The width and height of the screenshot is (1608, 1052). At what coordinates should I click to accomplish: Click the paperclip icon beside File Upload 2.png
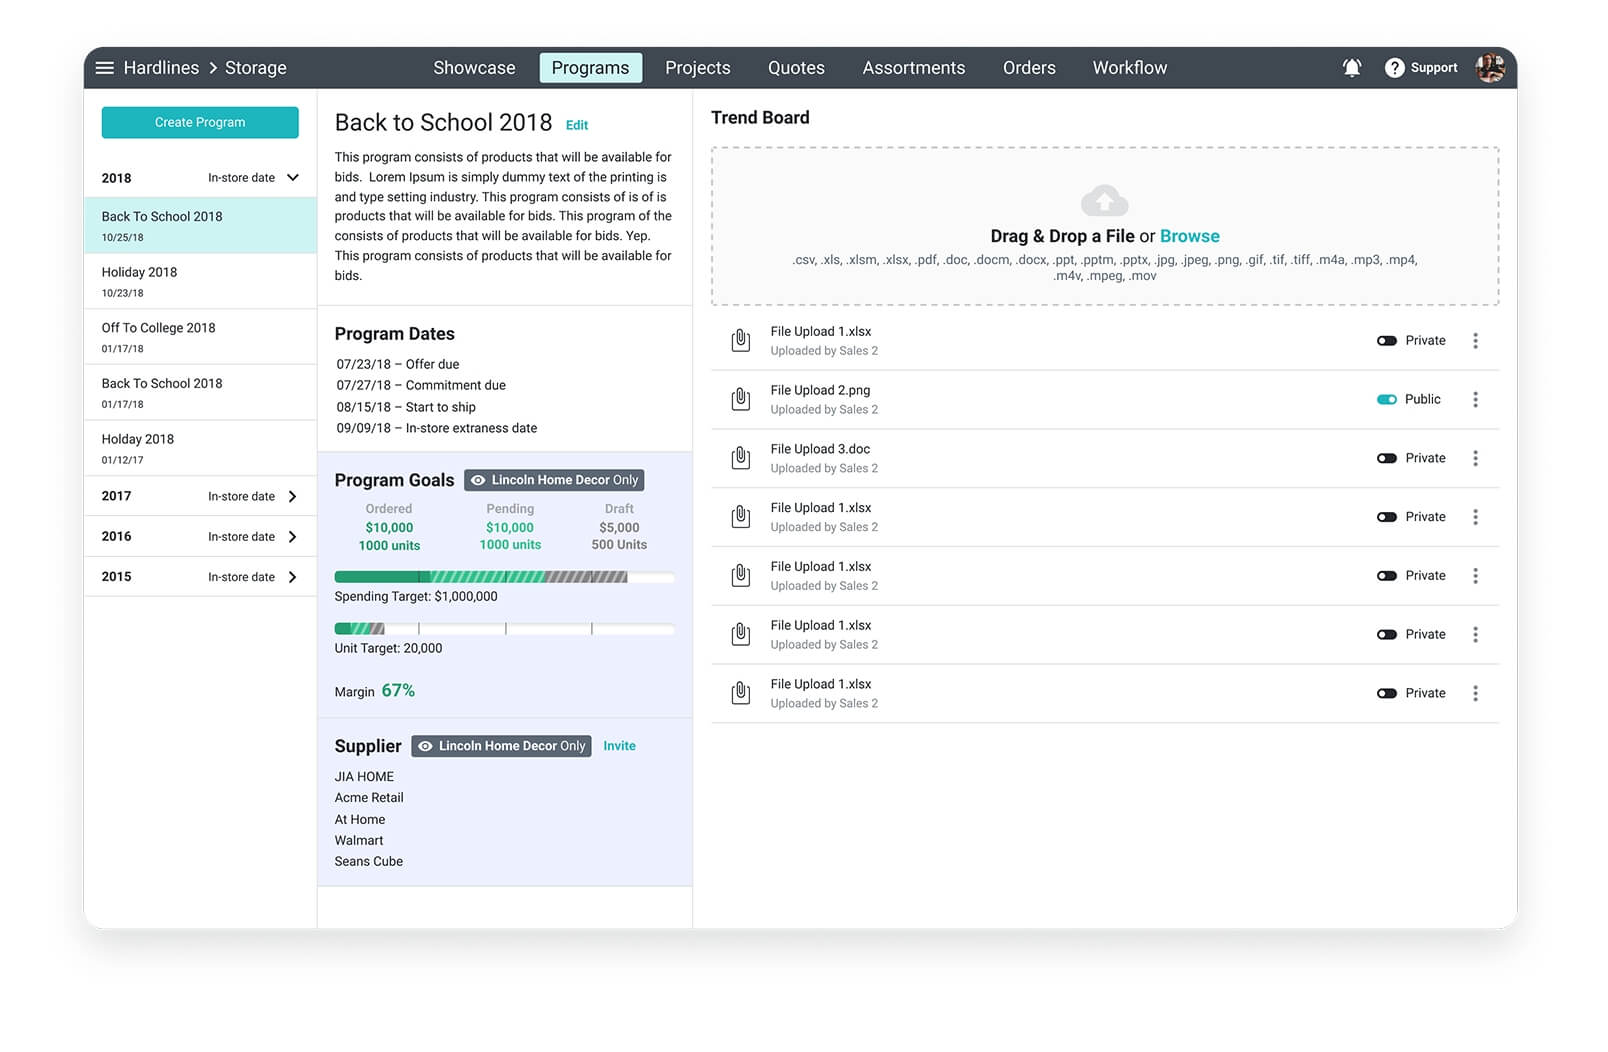740,399
